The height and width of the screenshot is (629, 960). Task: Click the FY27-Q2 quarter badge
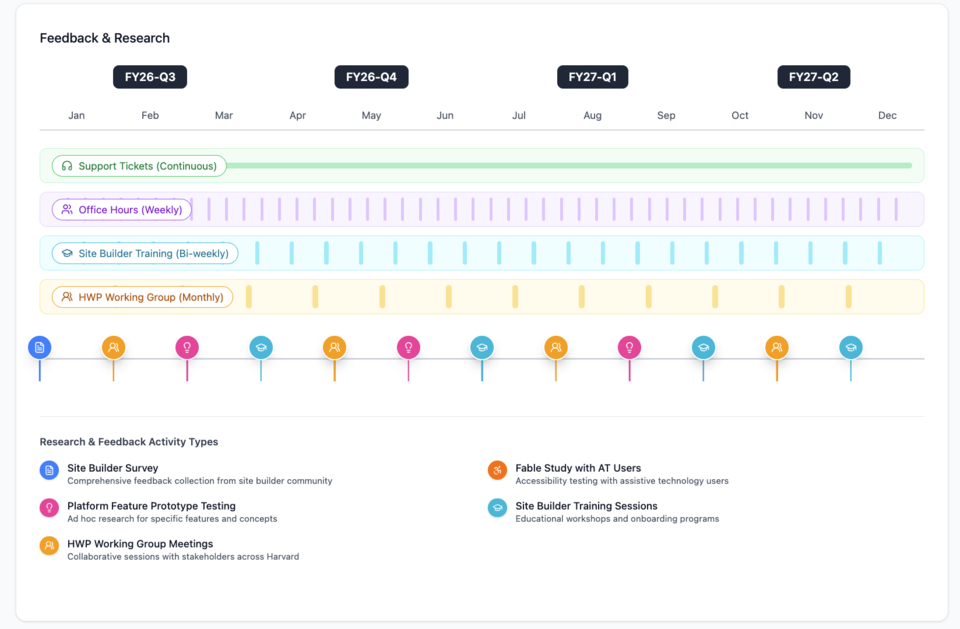tap(814, 77)
